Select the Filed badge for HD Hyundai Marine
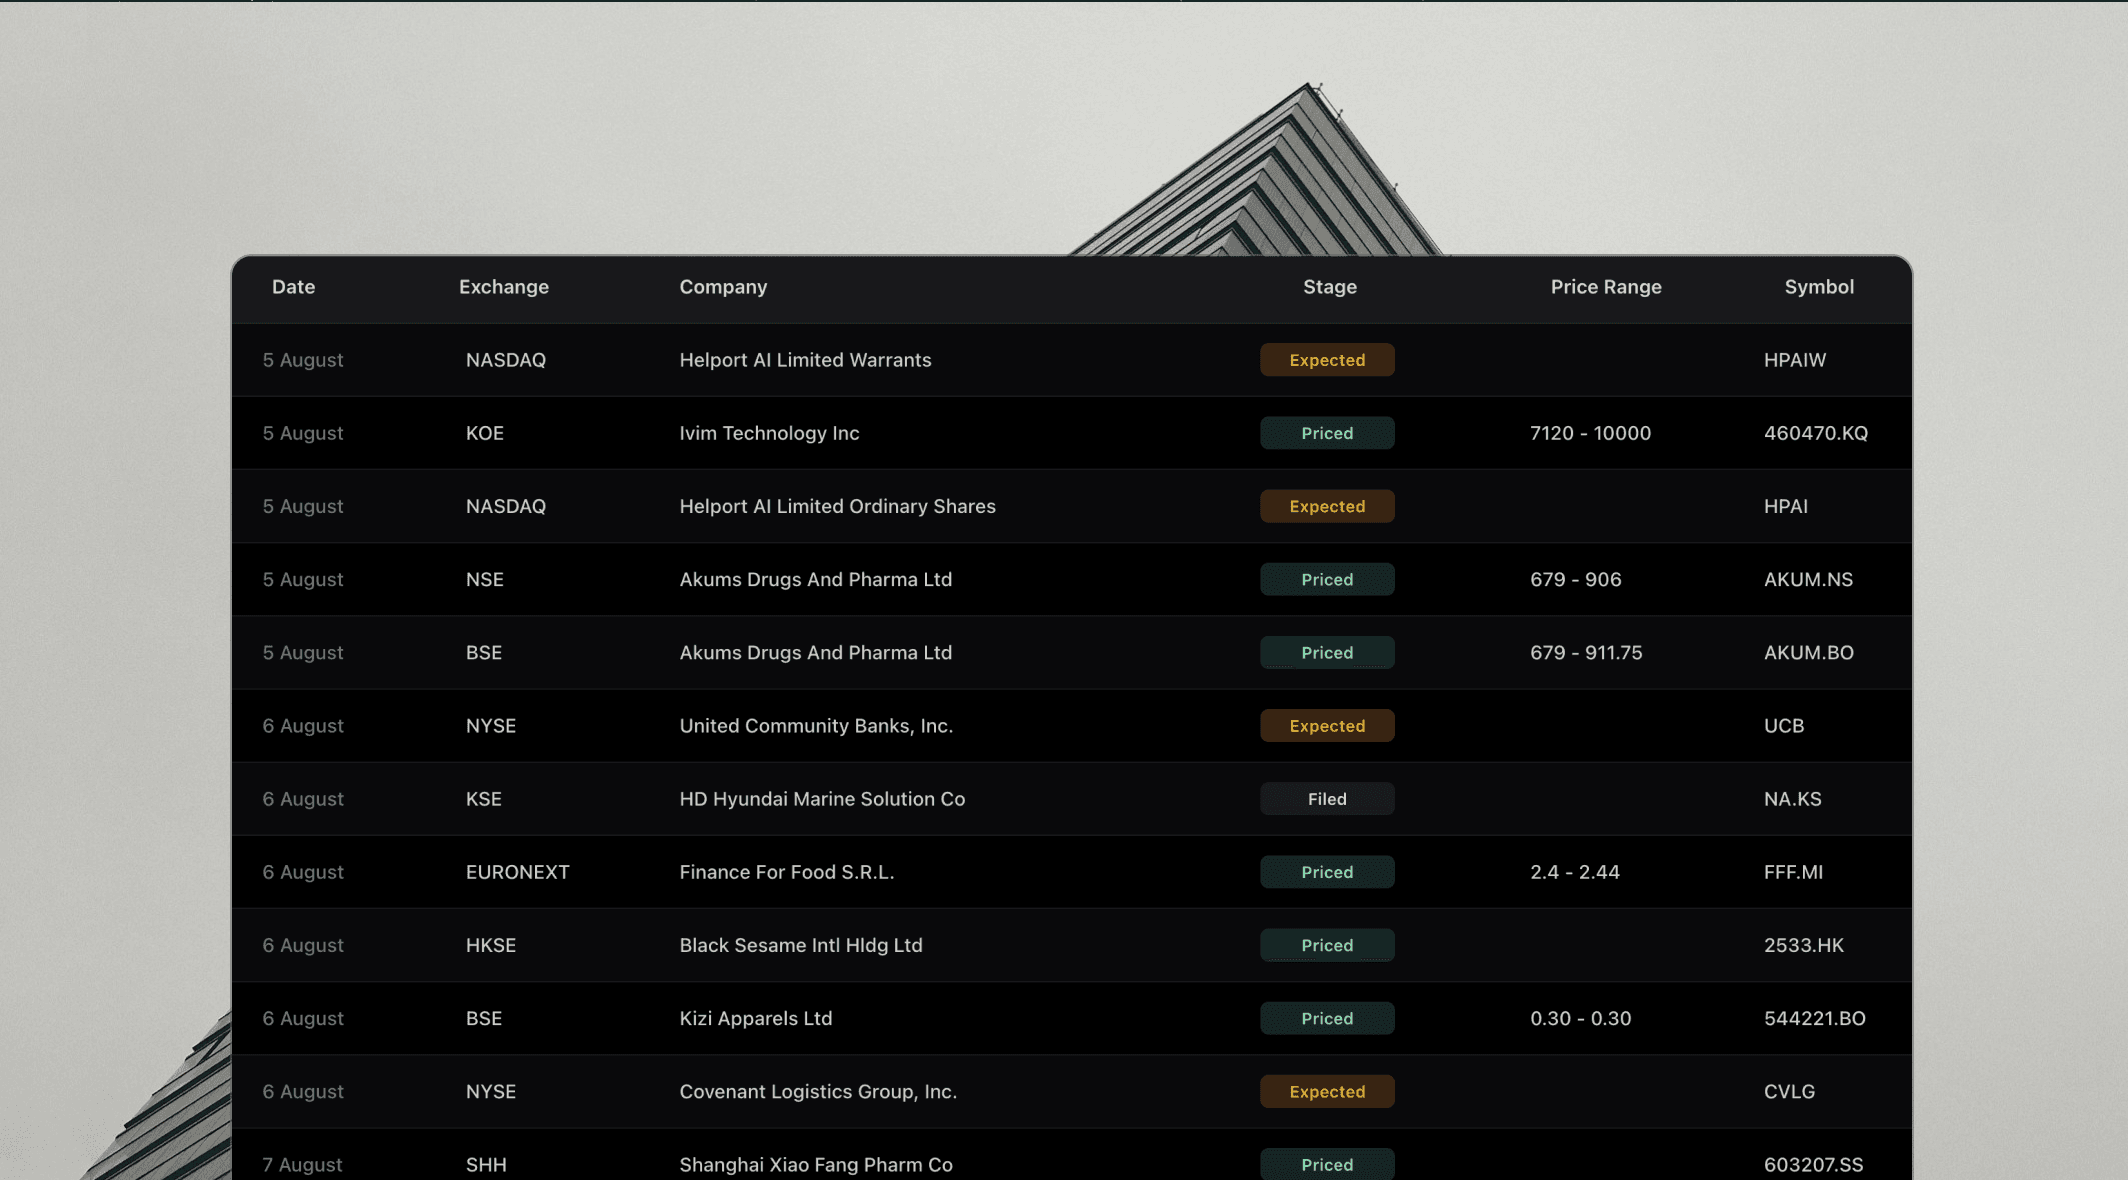Viewport: 2128px width, 1180px height. click(x=1326, y=799)
